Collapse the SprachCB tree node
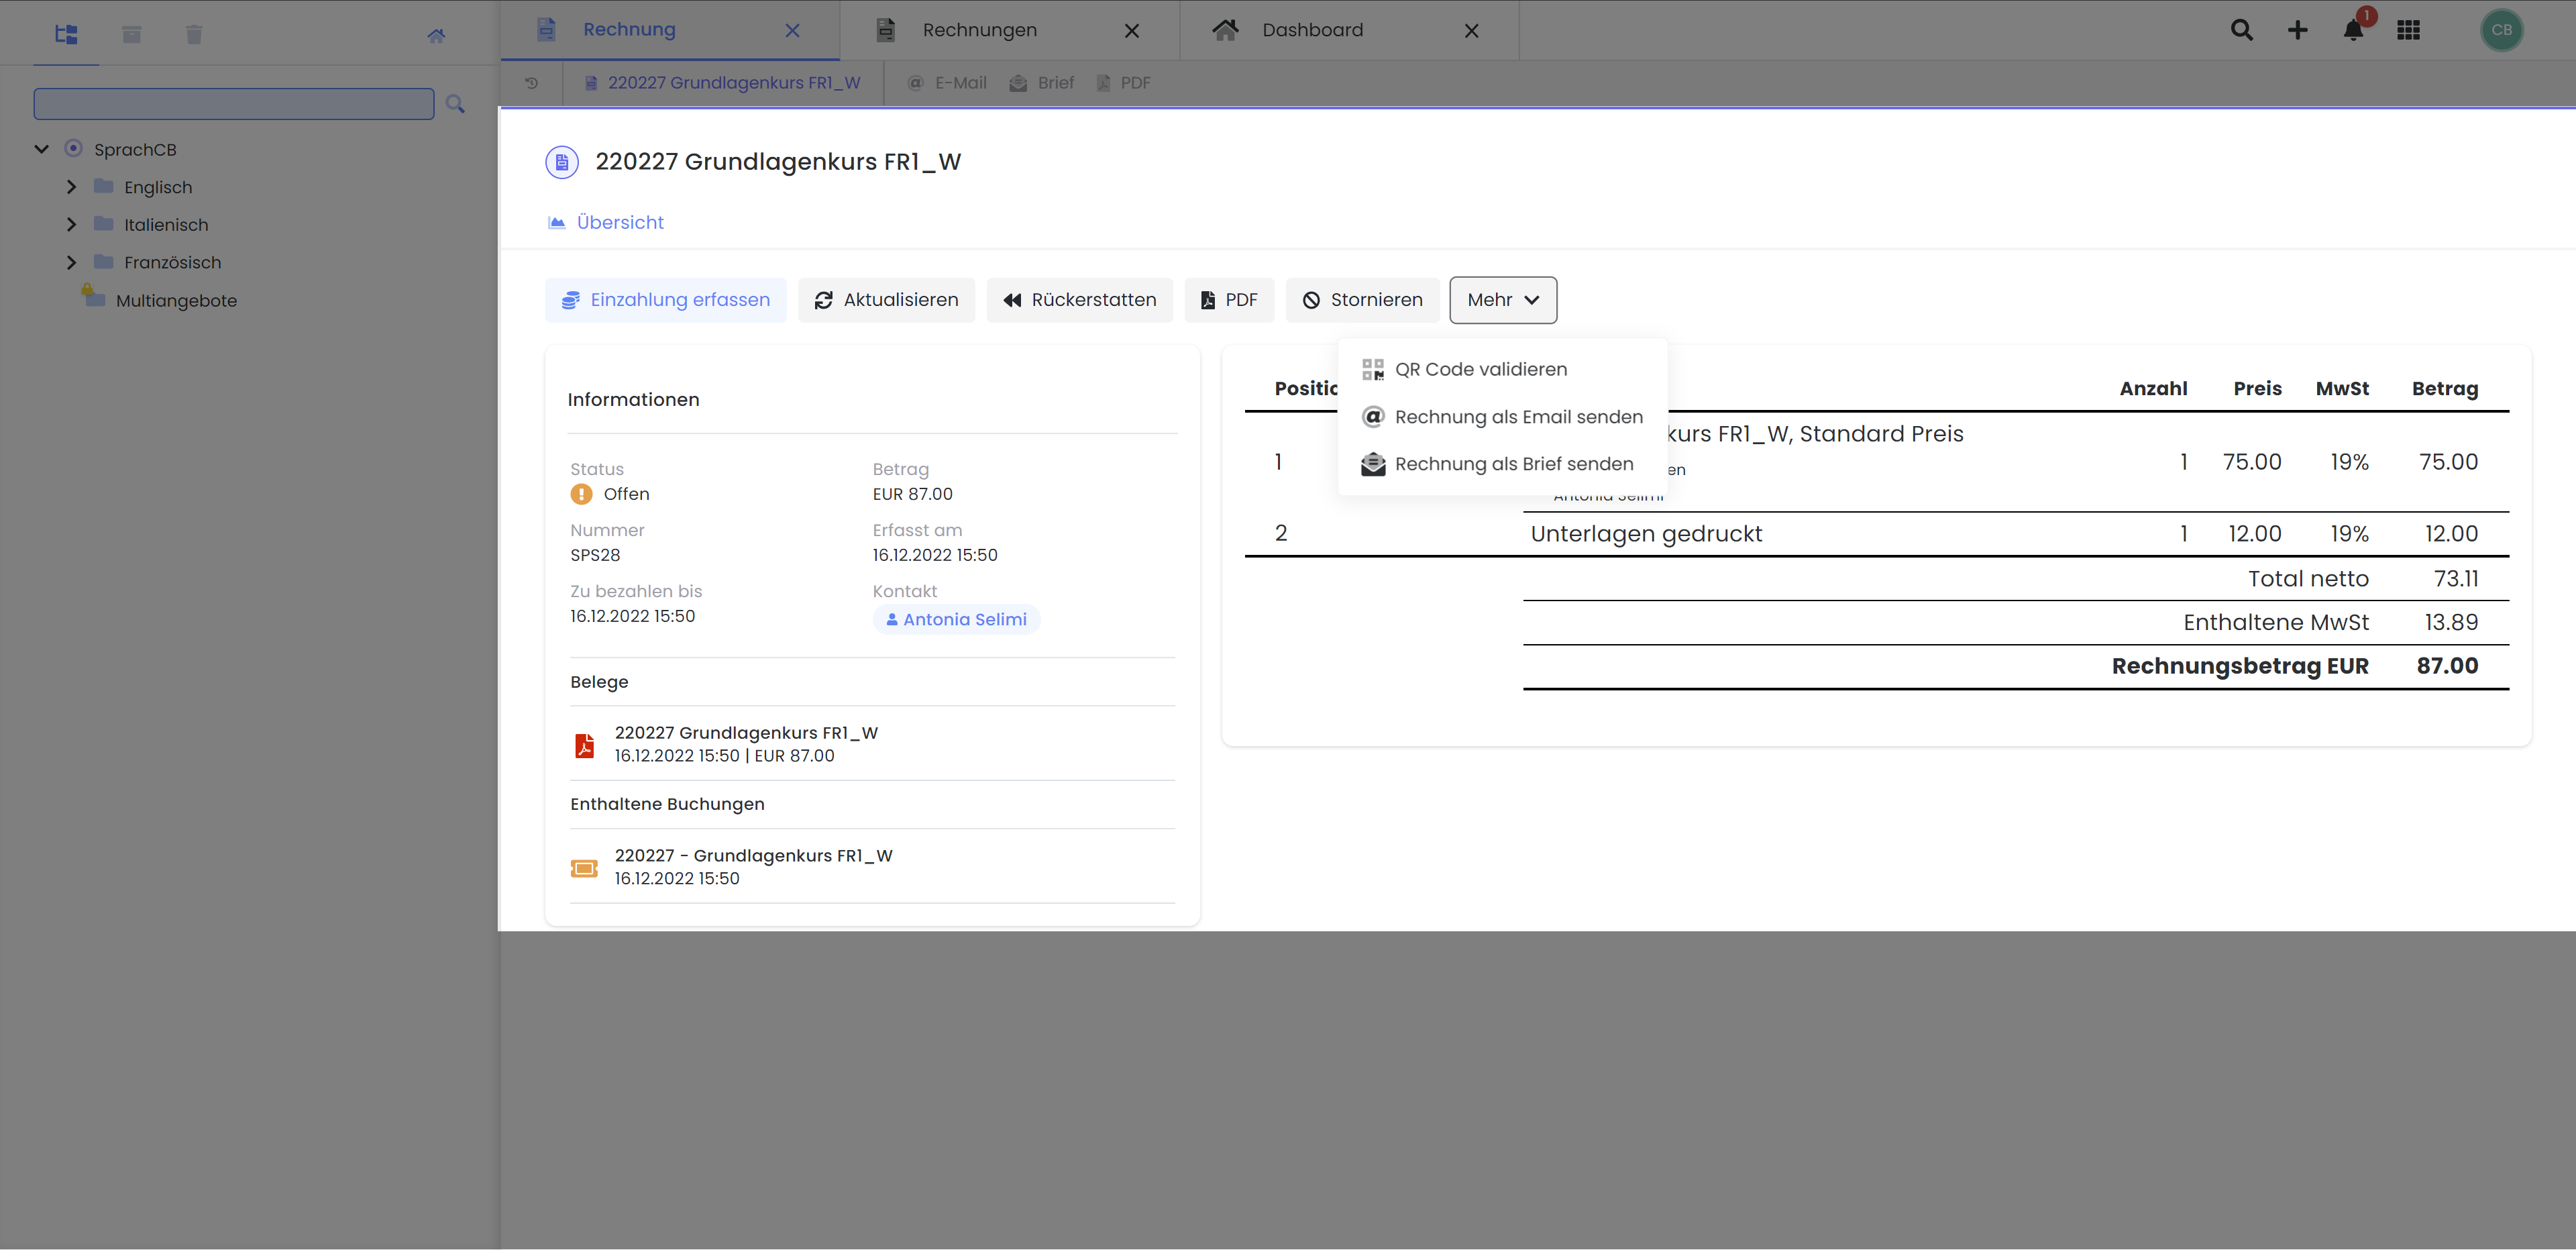 coord(41,149)
